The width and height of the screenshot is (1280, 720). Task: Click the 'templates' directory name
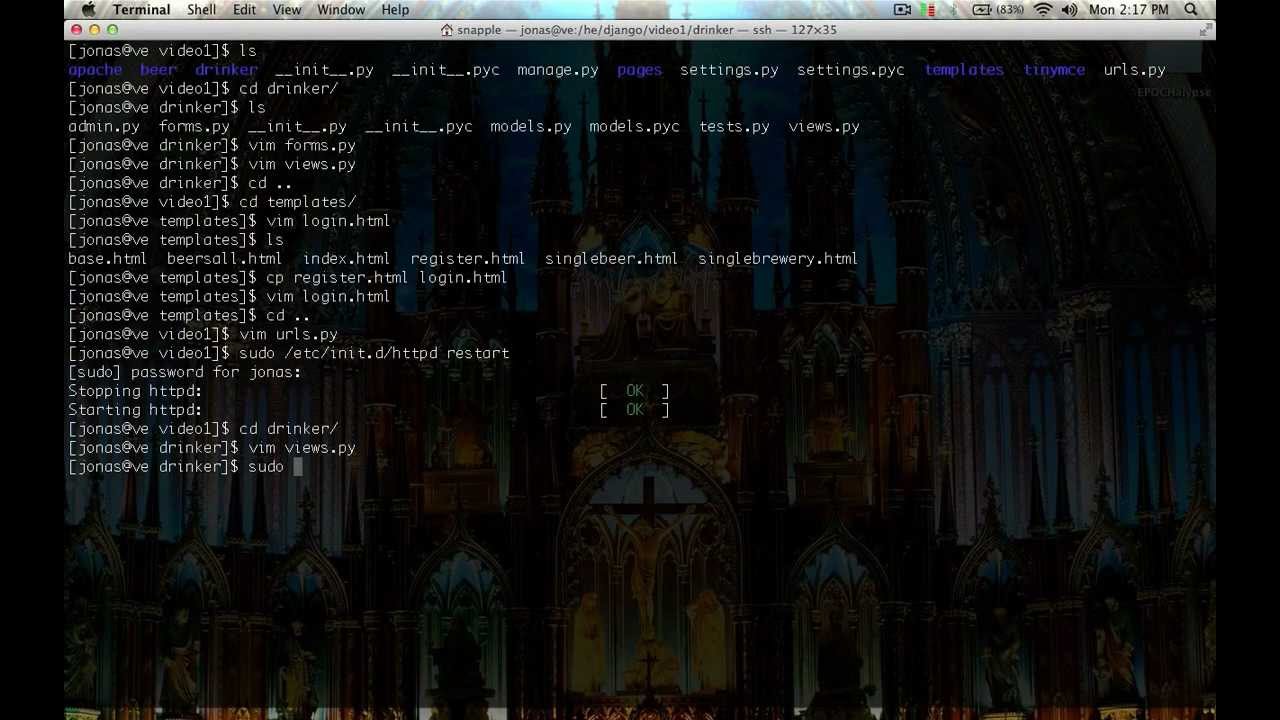(x=964, y=70)
